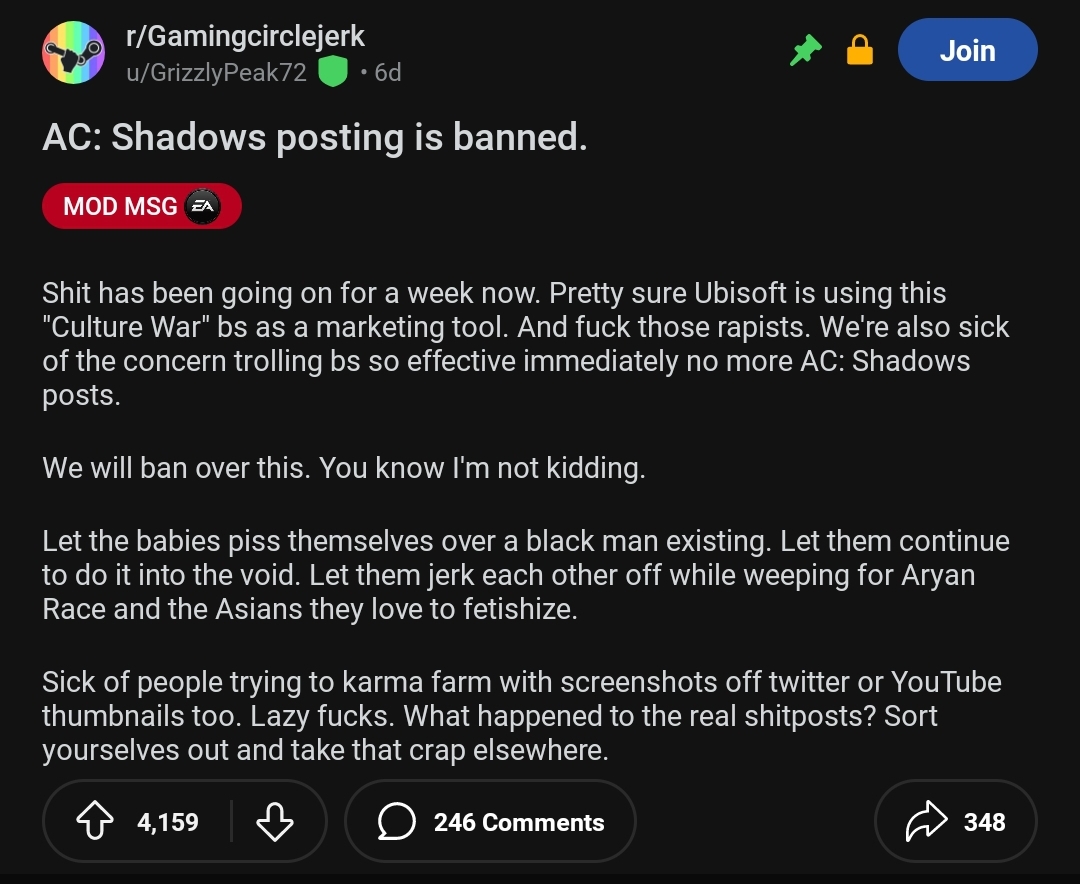Click the 348 share count

pos(984,822)
